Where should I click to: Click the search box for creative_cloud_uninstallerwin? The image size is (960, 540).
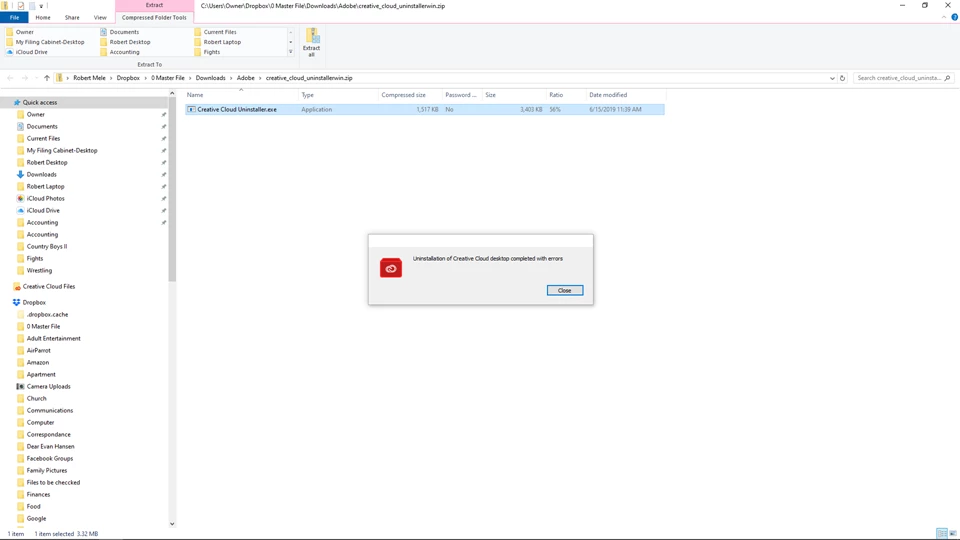[898, 78]
